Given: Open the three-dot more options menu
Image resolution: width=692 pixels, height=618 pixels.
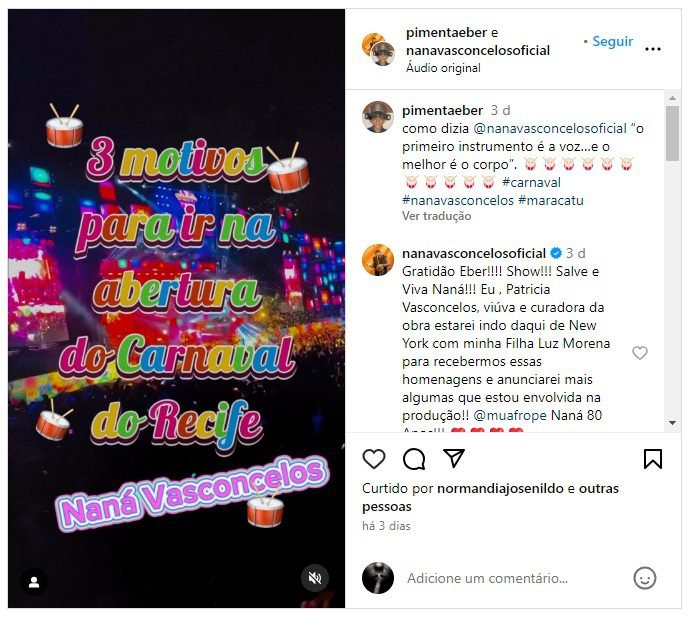Looking at the screenshot, I should pos(653,49).
